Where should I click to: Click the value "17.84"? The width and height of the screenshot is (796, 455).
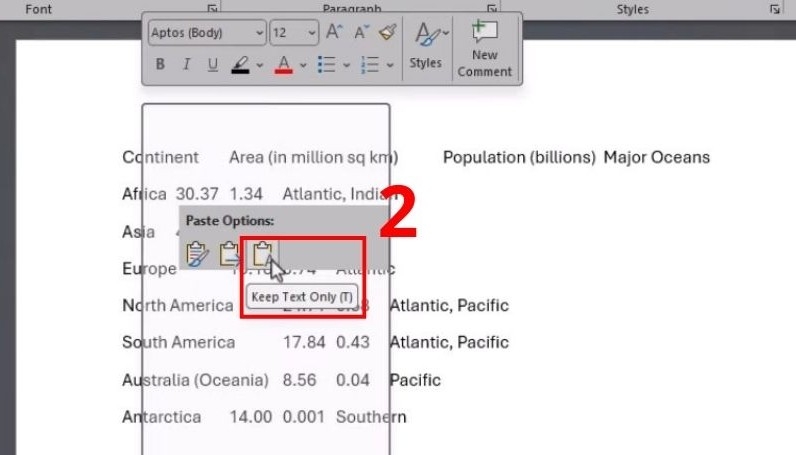[304, 342]
